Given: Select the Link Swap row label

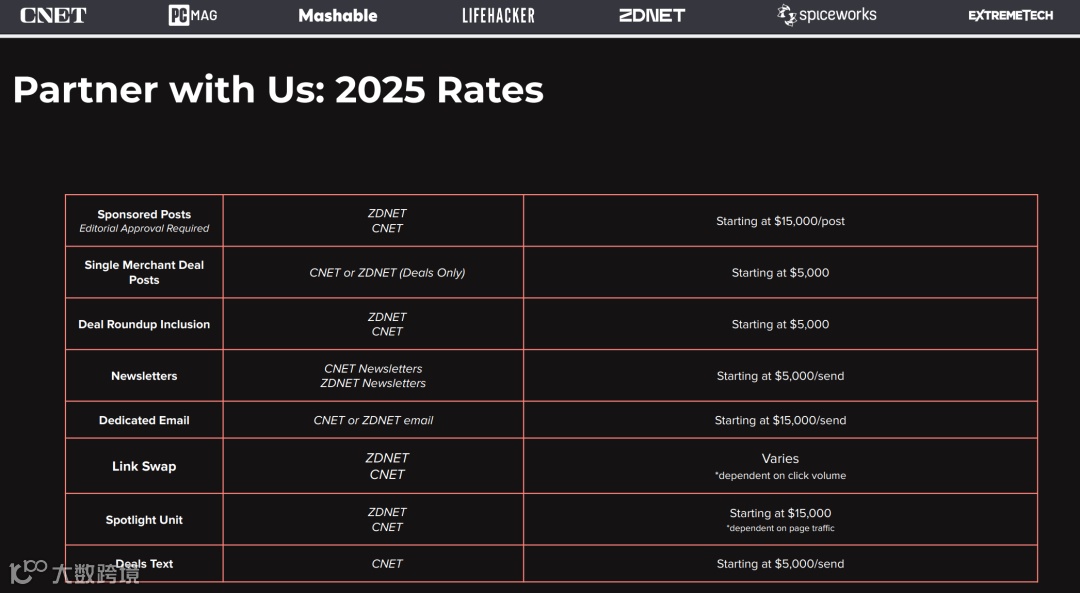Looking at the screenshot, I should [144, 466].
